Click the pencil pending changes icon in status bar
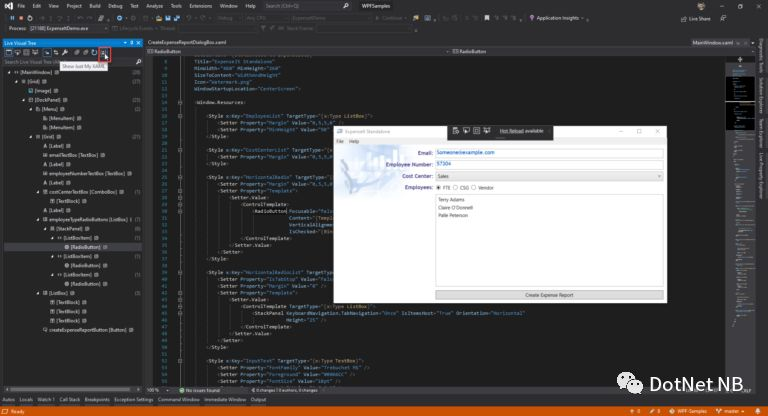This screenshot has height=416, width=768. coord(652,411)
